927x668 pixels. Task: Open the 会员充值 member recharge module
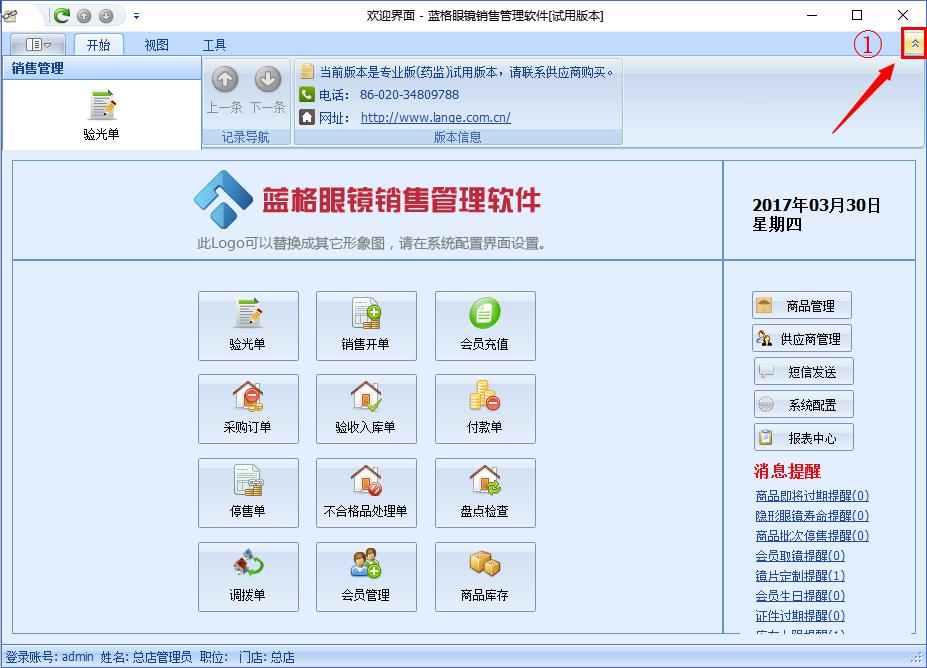[x=485, y=325]
